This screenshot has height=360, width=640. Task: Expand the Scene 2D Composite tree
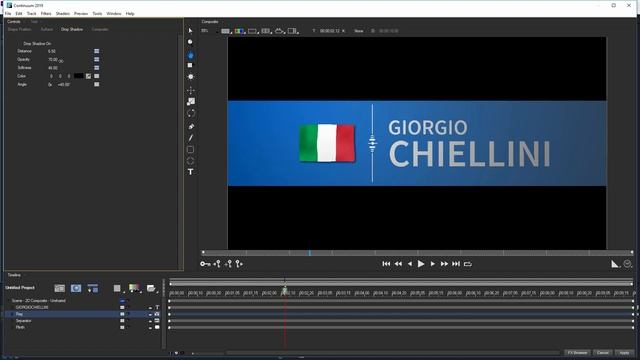(x=8, y=301)
